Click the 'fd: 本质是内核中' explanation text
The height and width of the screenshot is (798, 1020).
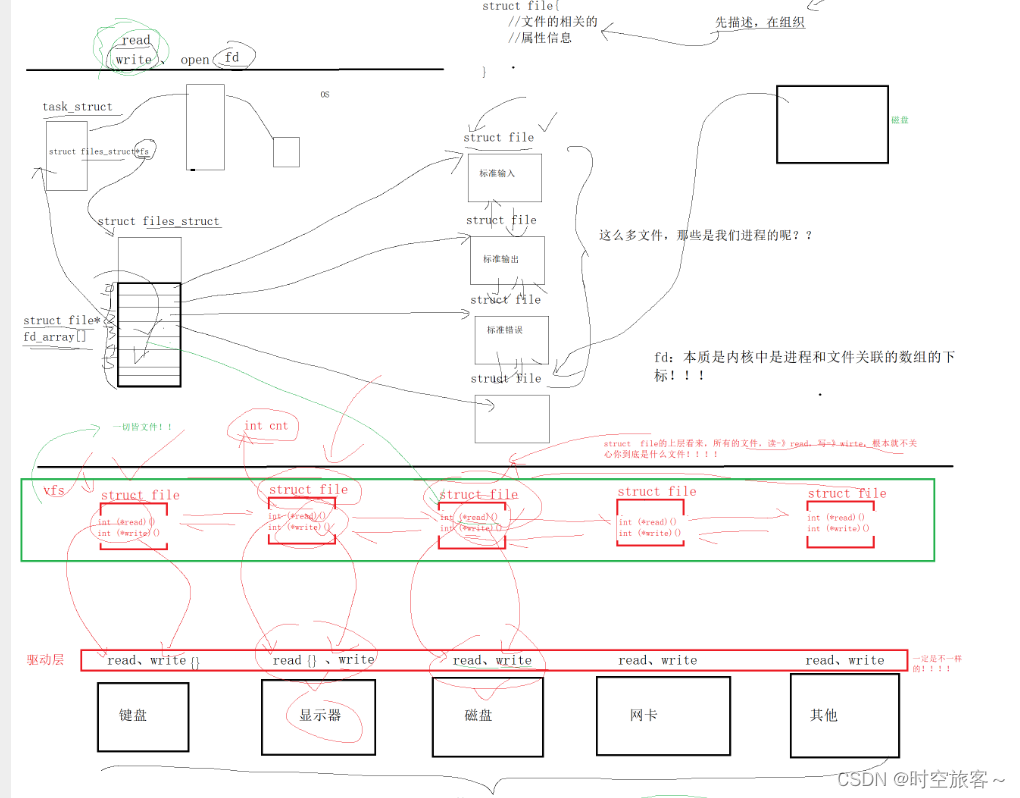coord(804,366)
